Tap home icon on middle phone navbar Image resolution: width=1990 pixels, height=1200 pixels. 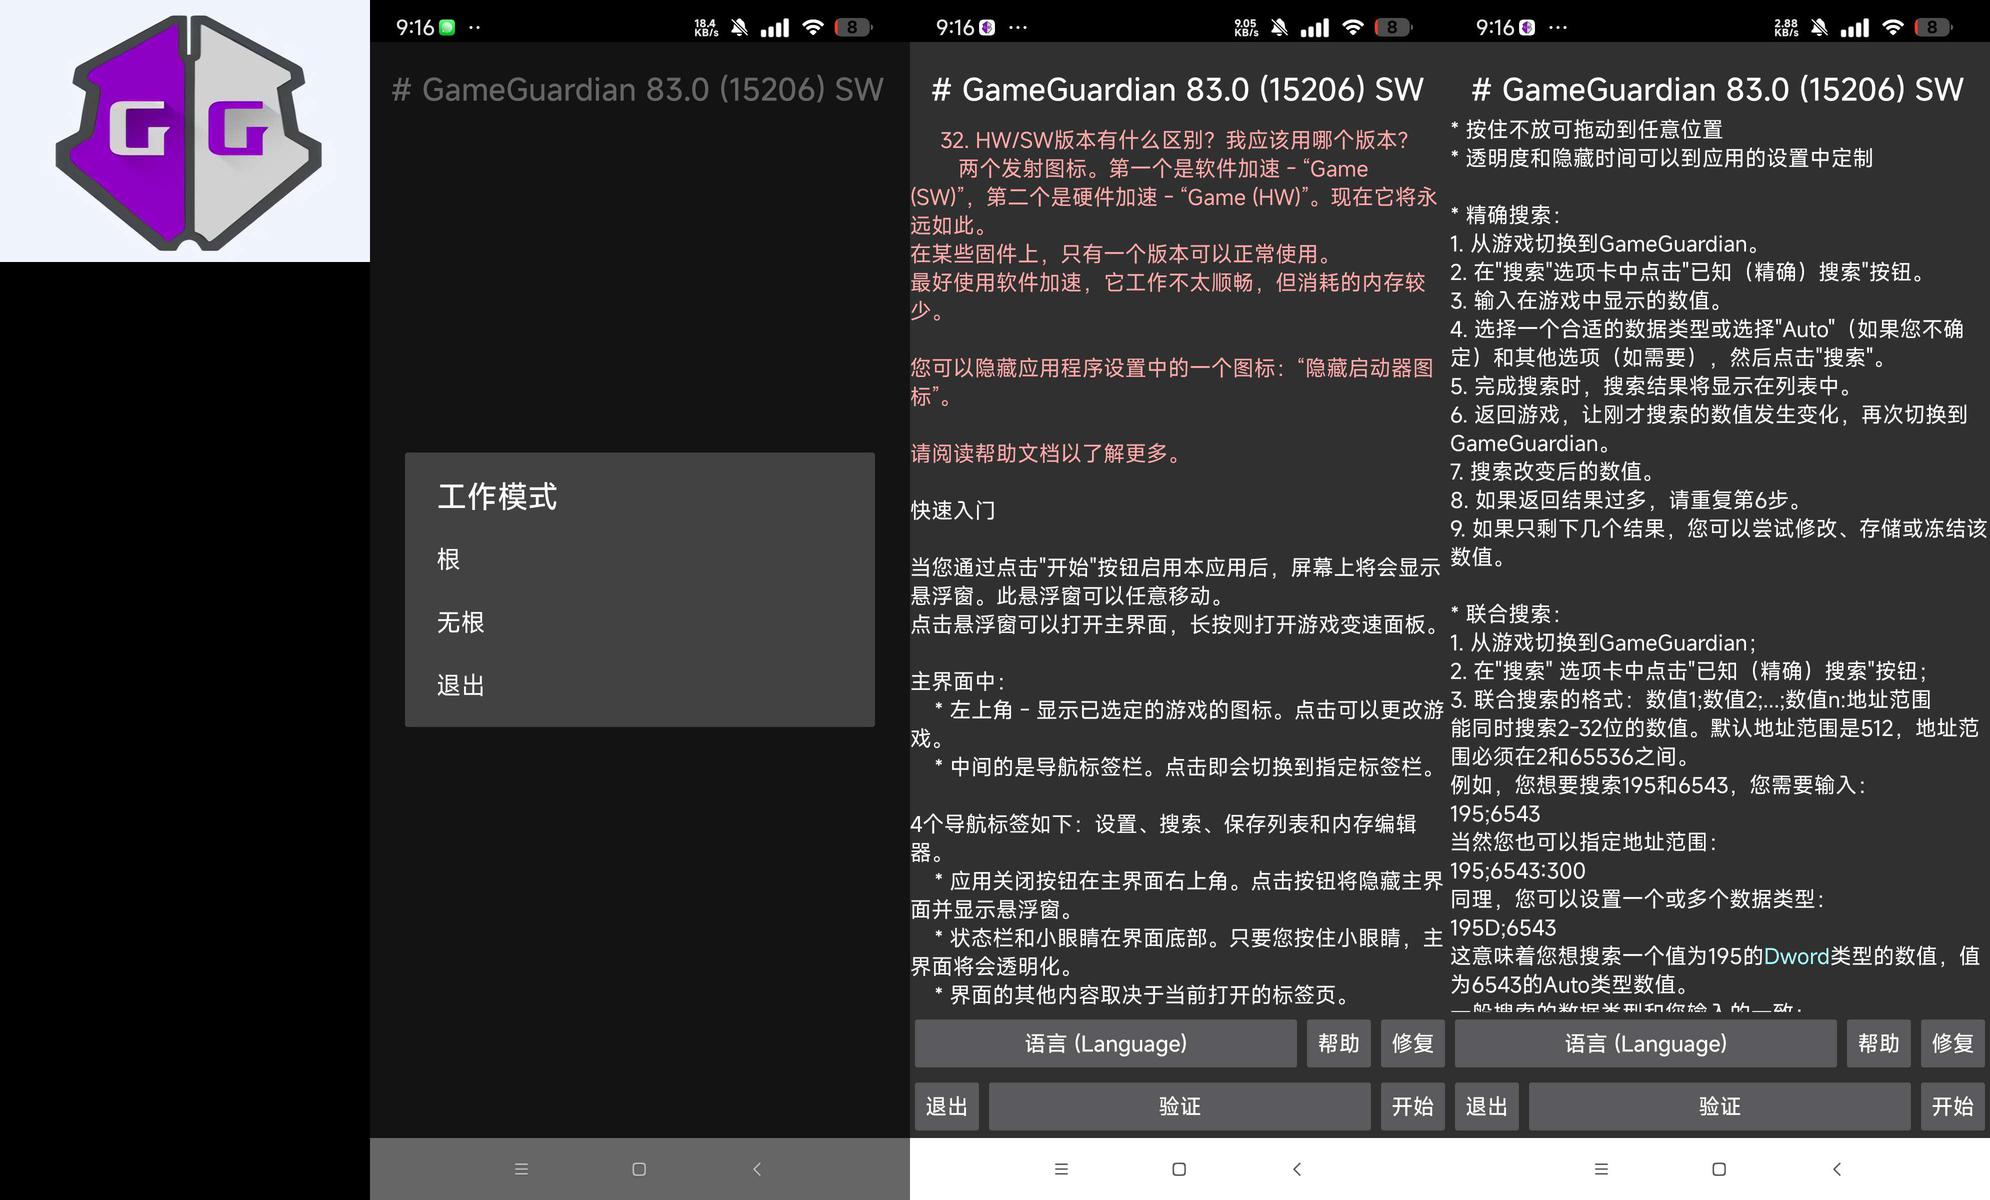coord(1179,1169)
